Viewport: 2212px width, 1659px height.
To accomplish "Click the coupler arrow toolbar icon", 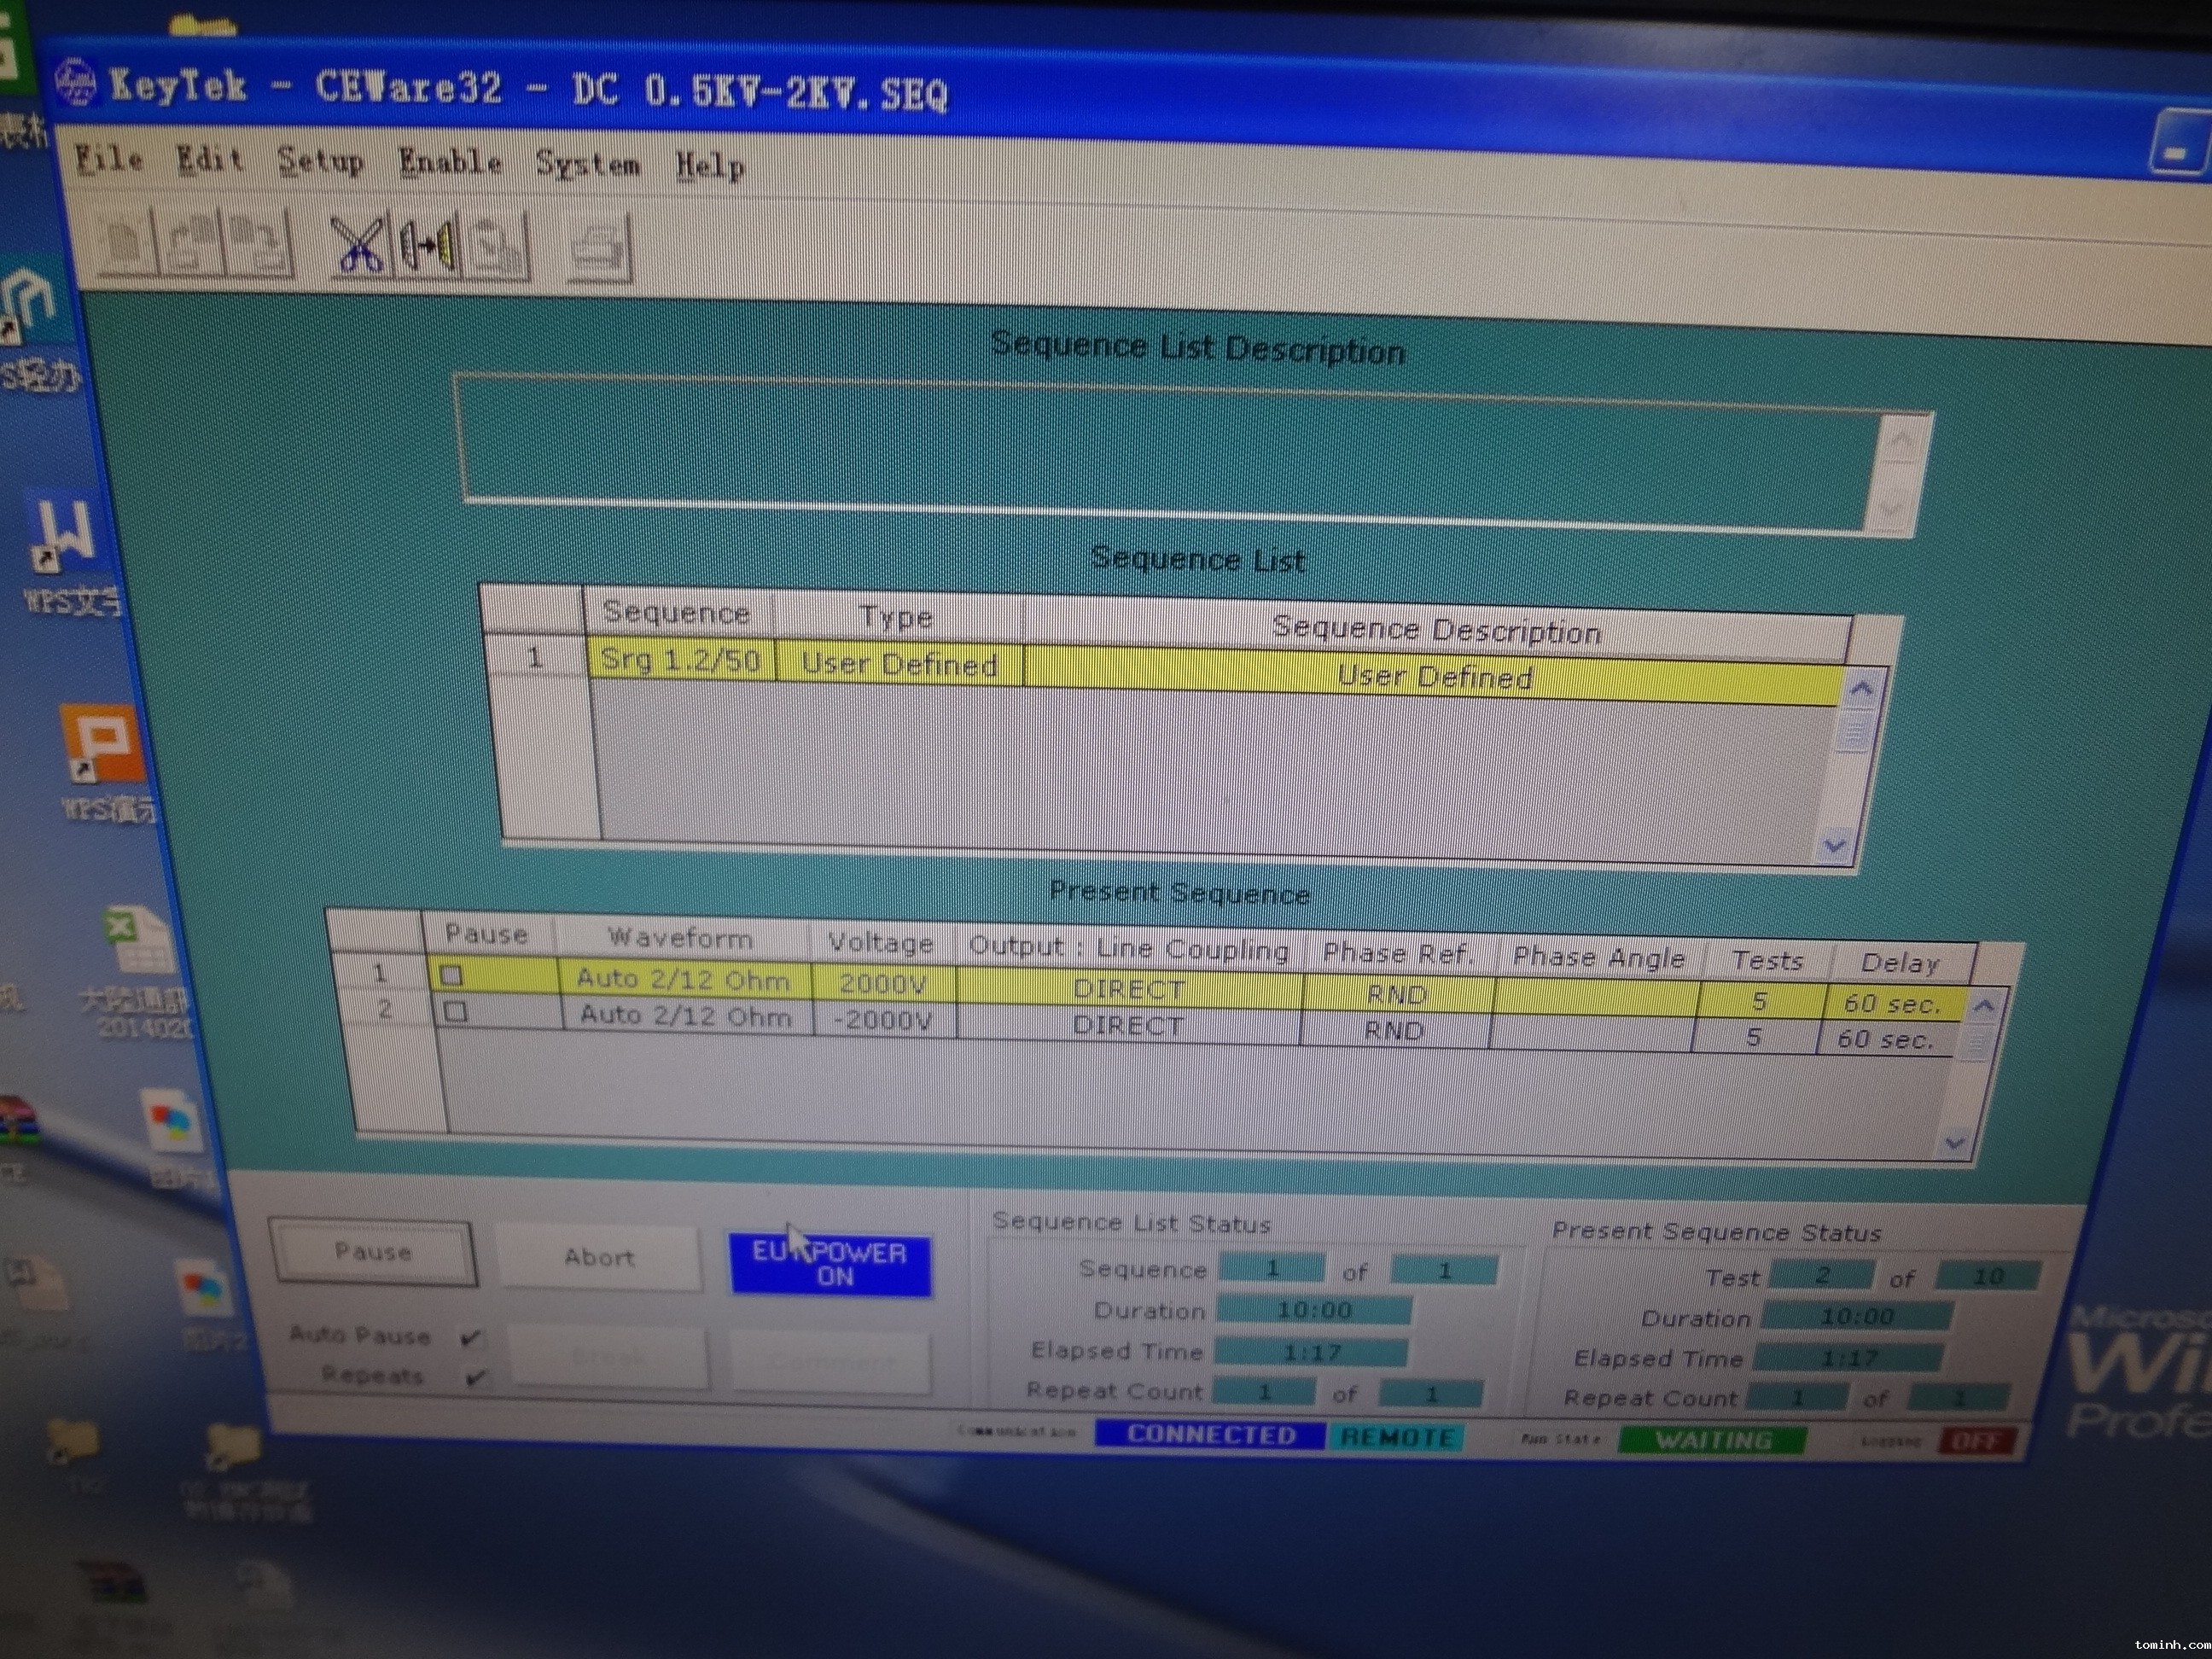I will coord(427,246).
